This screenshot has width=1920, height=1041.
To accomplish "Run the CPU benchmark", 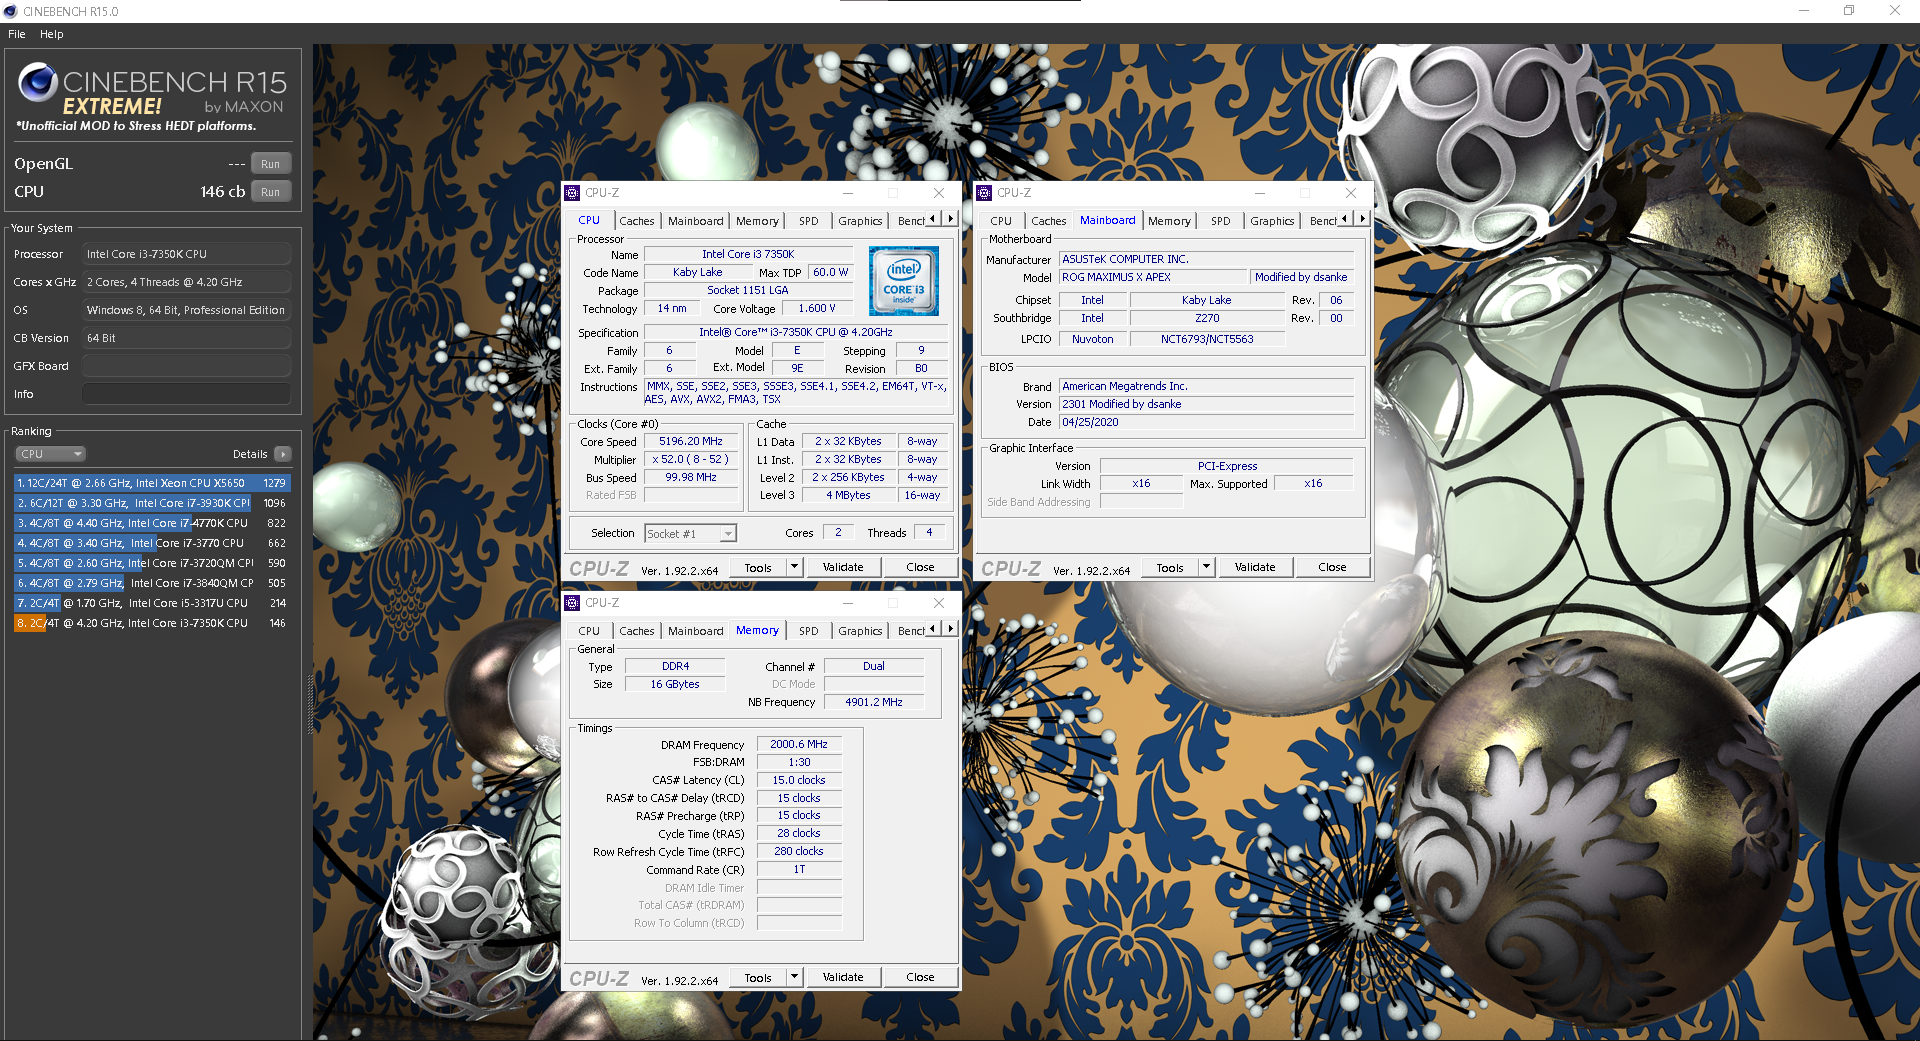I will 270,192.
